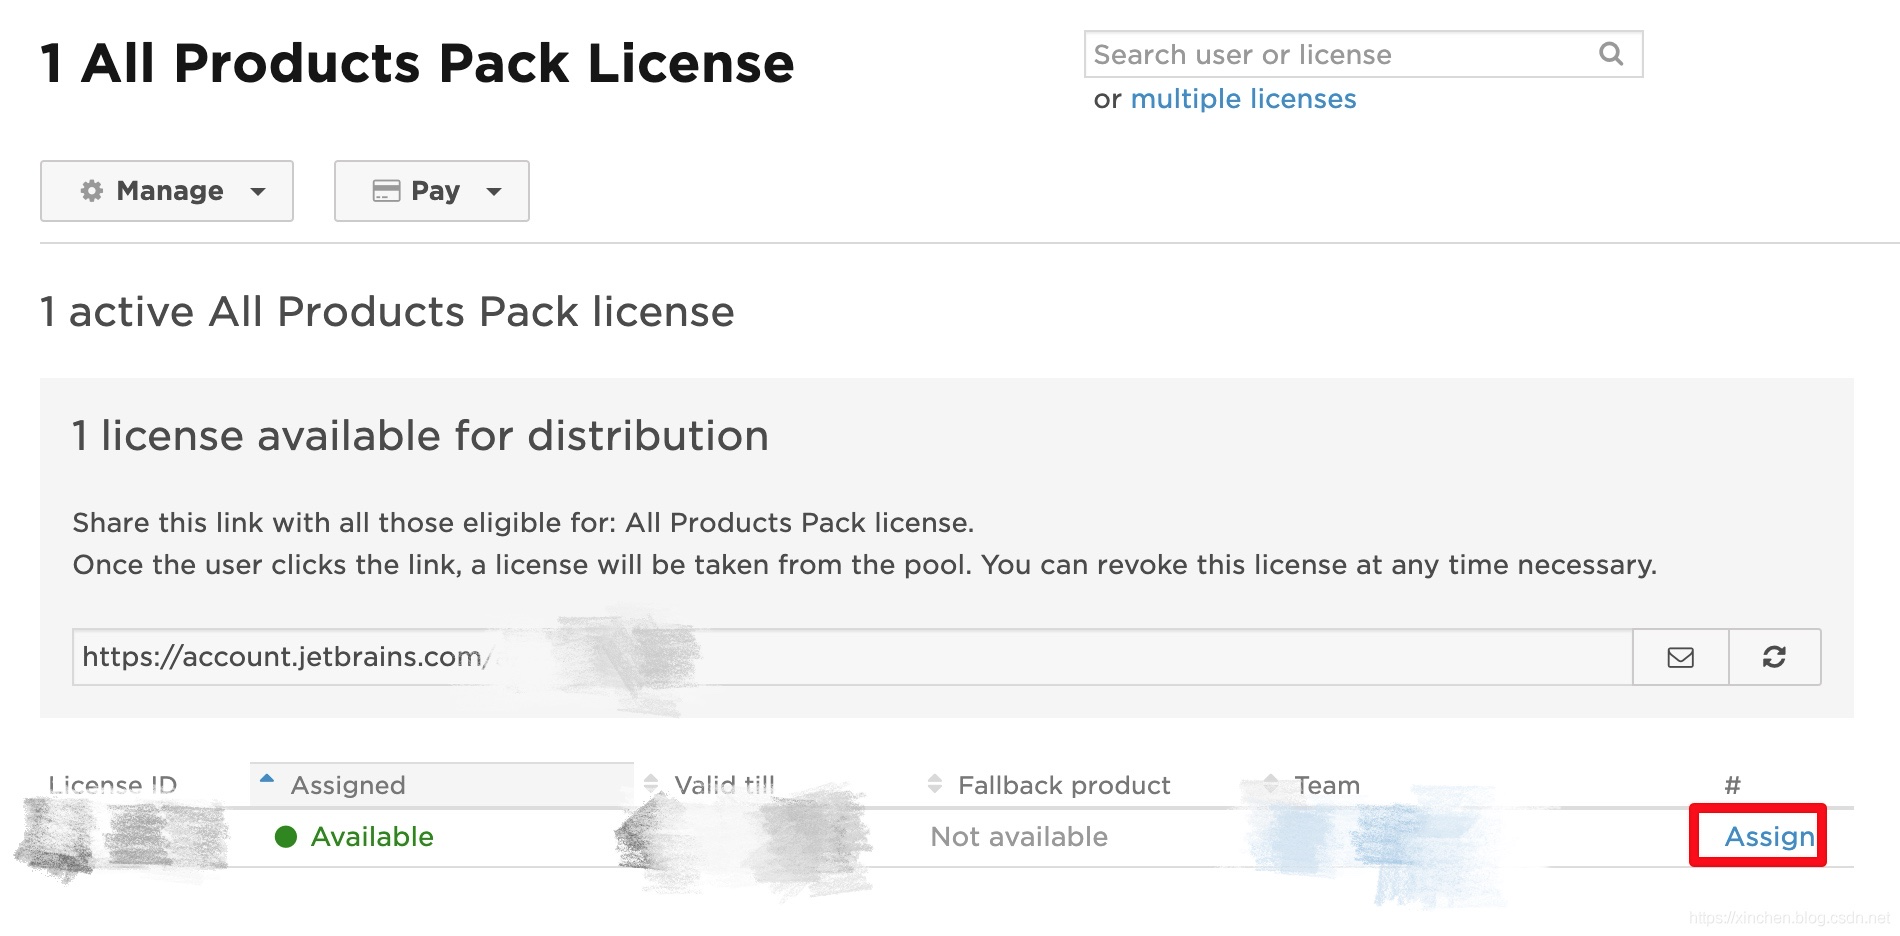The image size is (1900, 936).
Task: Open the Pay dropdown menu
Action: click(432, 191)
